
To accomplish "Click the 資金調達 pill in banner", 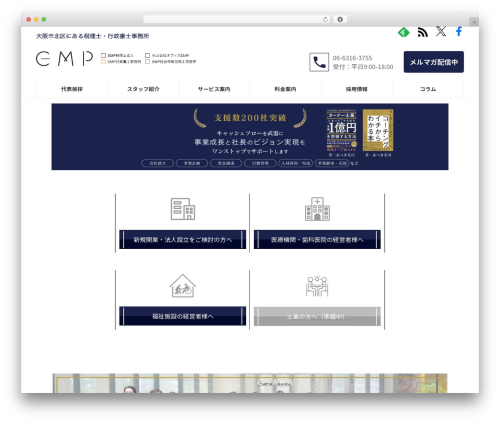I will point(226,163).
